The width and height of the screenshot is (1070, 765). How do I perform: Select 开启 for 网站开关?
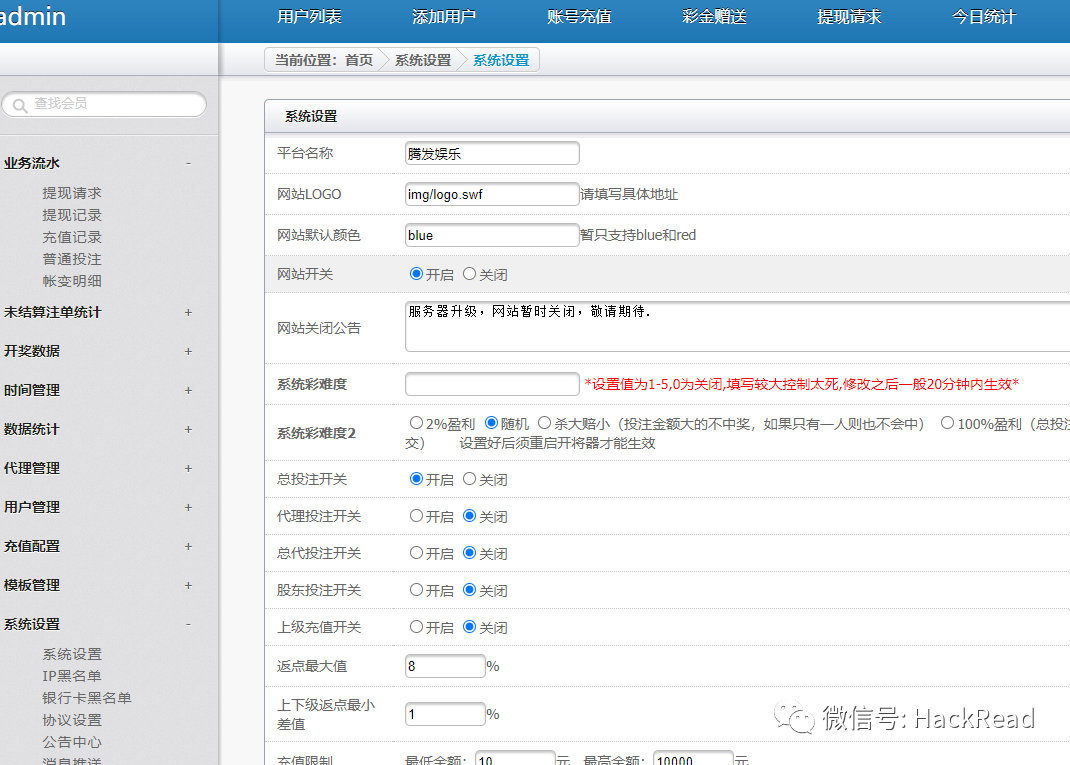pos(416,274)
